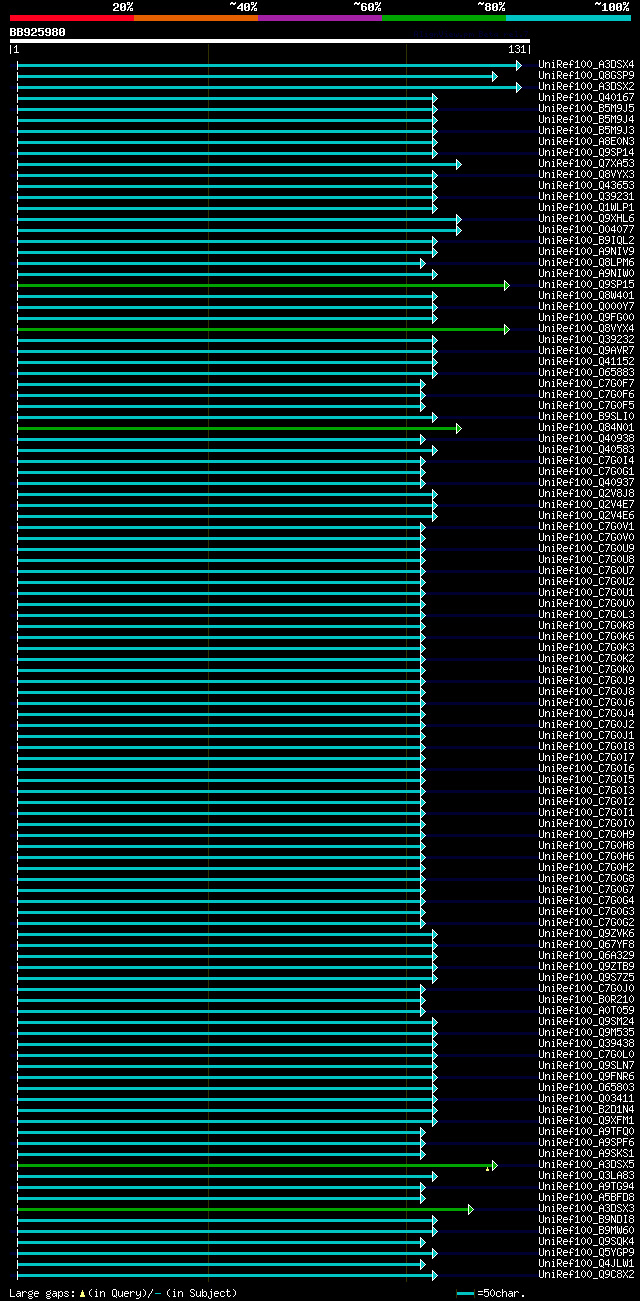
Task: Select the UniRef100_Q40937 label
Action: coord(586,483)
